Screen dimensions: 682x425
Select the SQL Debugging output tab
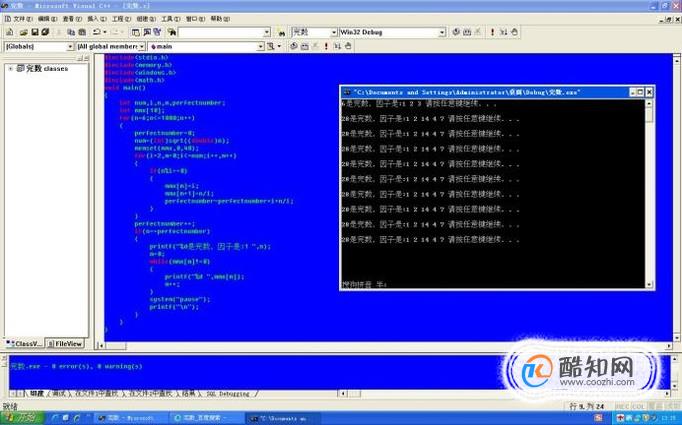pos(228,393)
